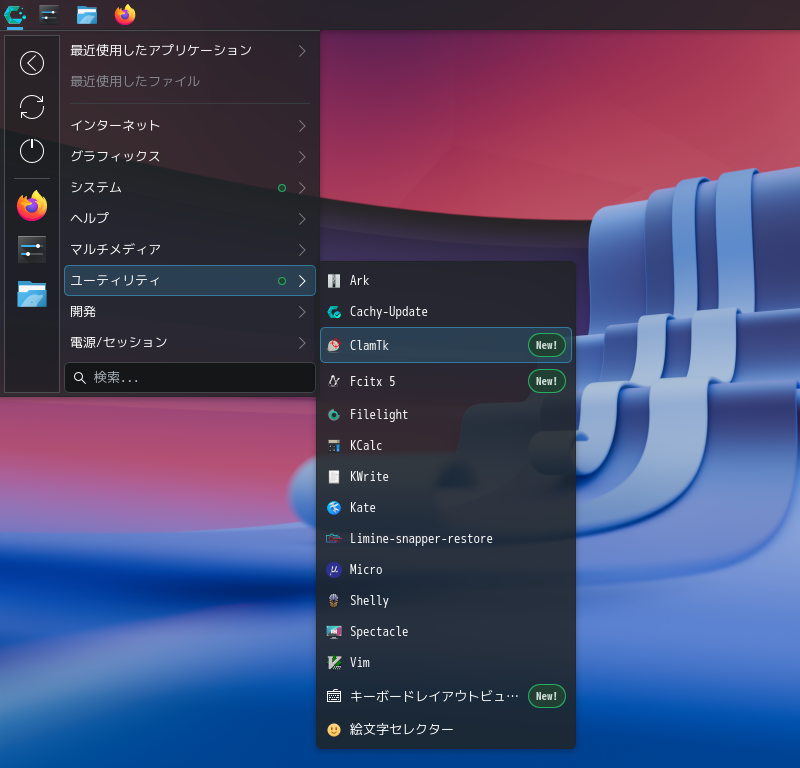Click the Cachy-Update icon
800x768 pixels.
tap(334, 312)
